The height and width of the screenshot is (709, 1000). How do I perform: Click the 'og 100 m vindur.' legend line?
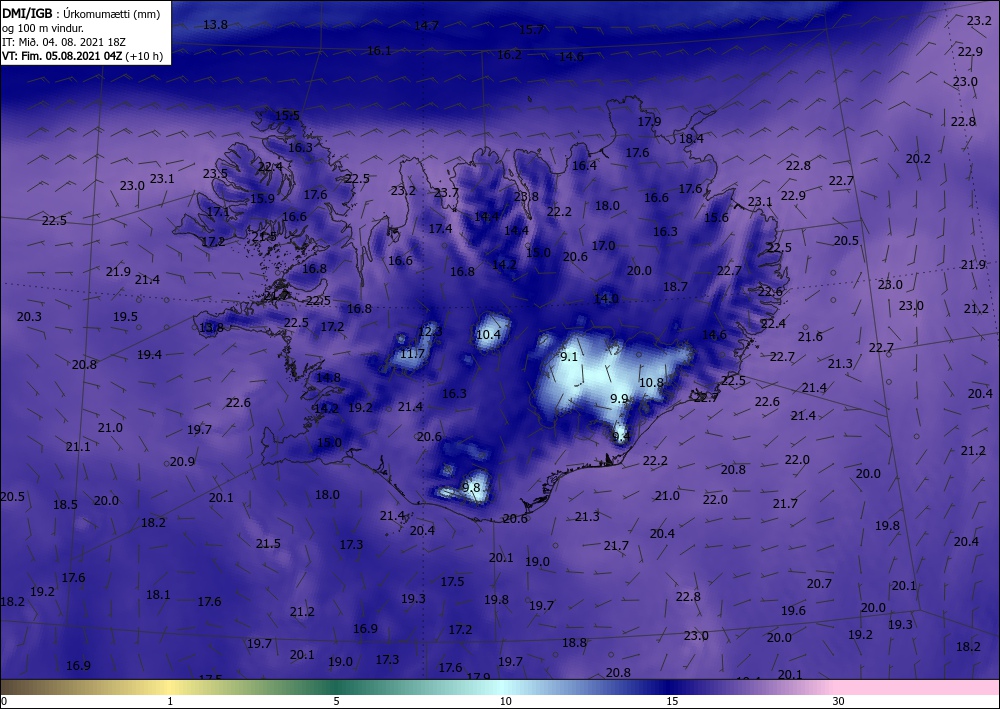[43, 28]
